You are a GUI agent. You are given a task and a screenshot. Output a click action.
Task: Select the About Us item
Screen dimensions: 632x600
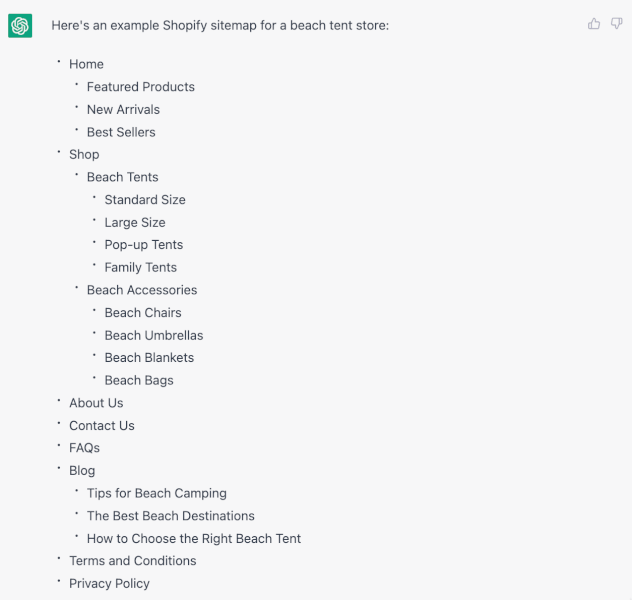(x=96, y=403)
